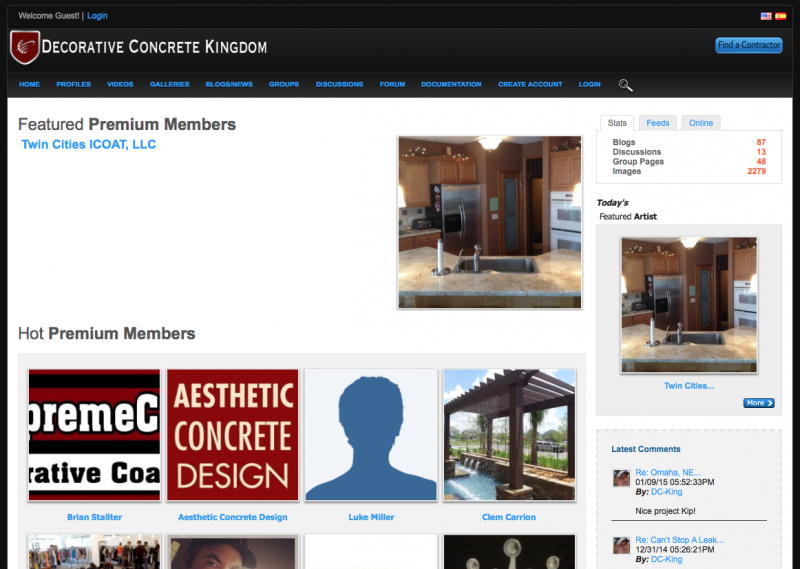Click DC-King avatar beside Omaha comment
Viewport: 800px width, 569px height.
tap(621, 478)
